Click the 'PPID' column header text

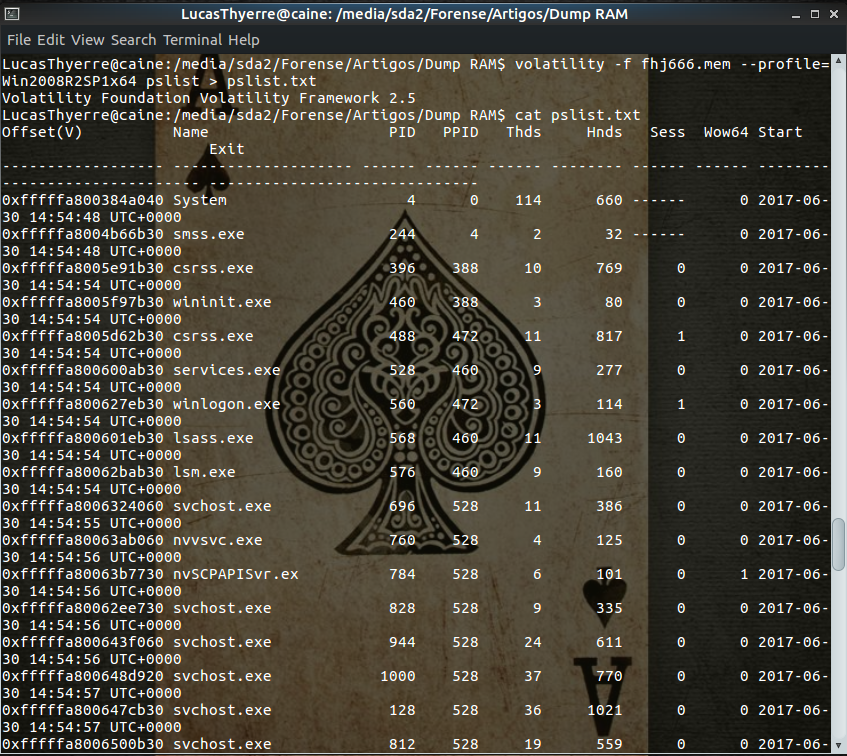pyautogui.click(x=461, y=132)
